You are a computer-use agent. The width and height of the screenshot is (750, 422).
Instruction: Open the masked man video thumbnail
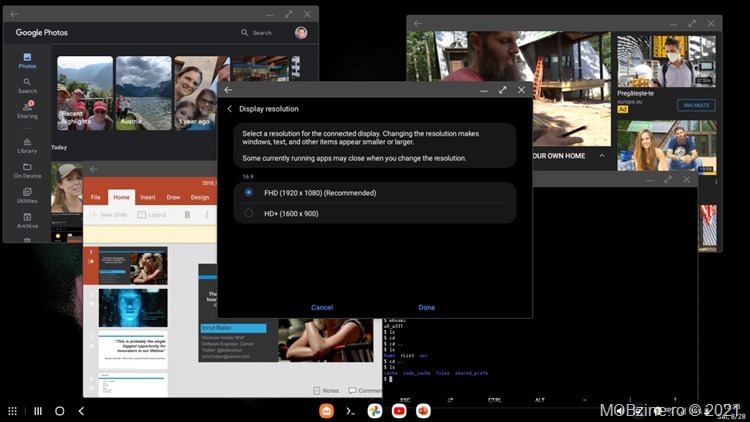coord(666,61)
